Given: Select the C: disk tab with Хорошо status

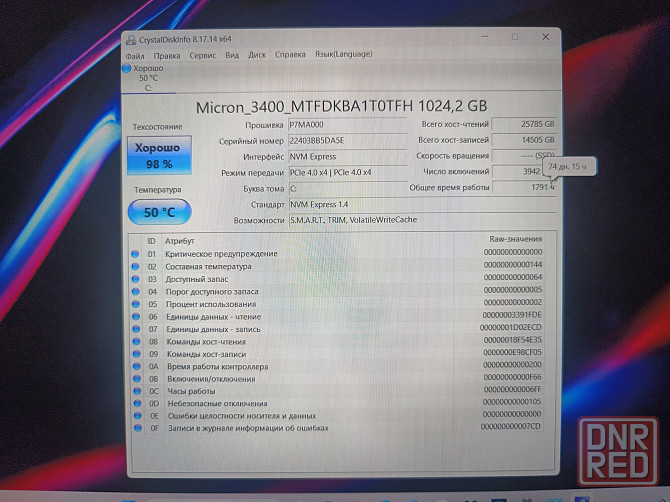Looking at the screenshot, I should point(148,78).
